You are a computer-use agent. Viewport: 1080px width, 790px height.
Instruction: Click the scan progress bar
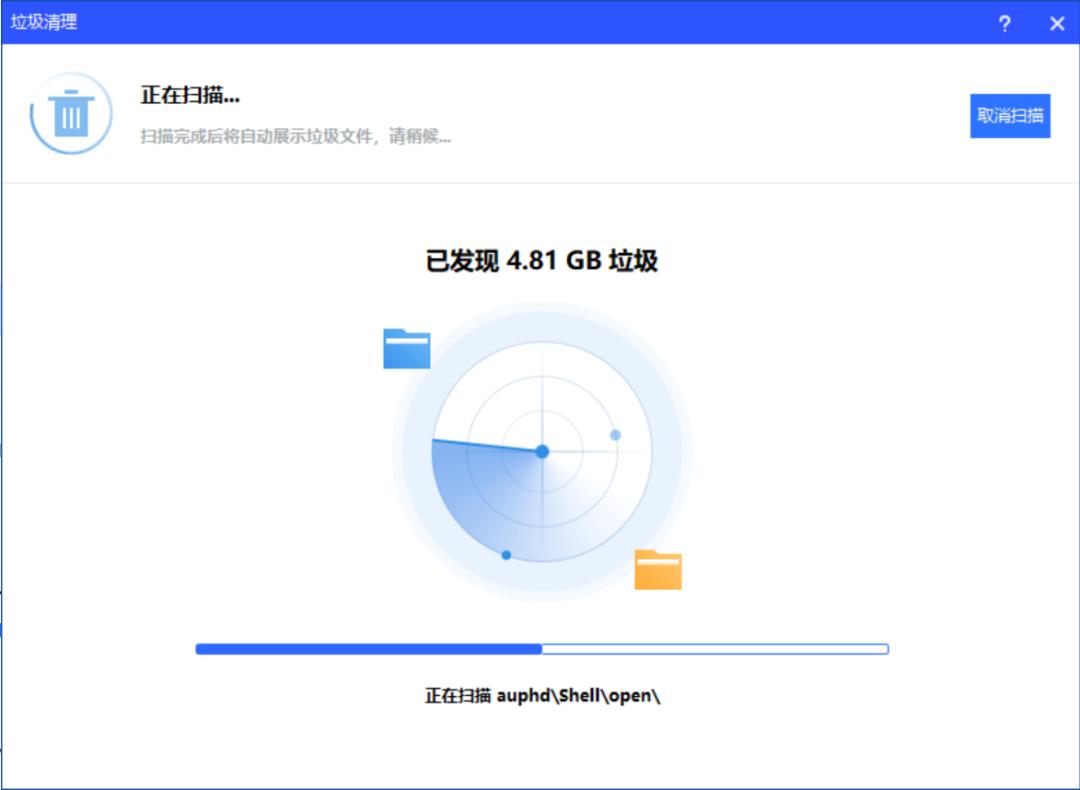pyautogui.click(x=545, y=647)
